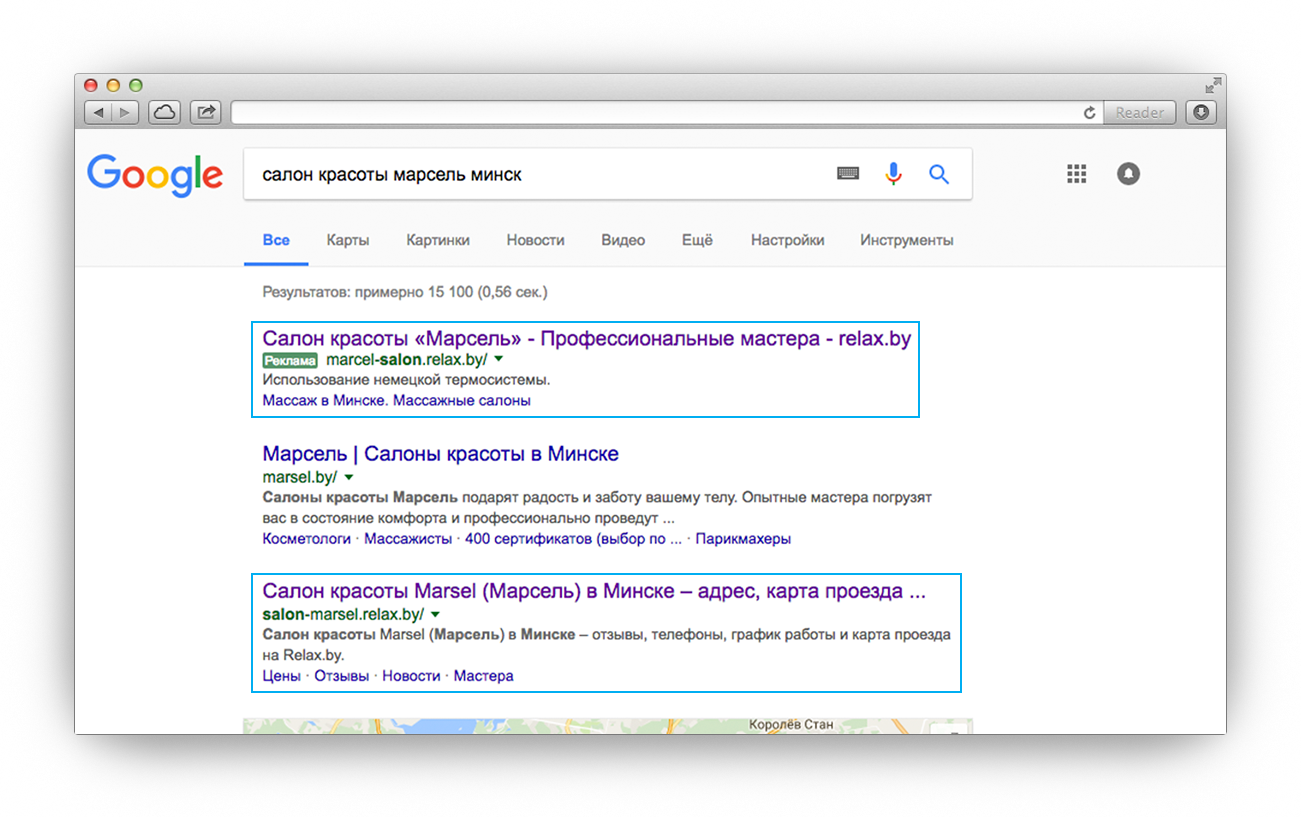This screenshot has height=817, width=1301.
Task: Open the Ещё menu
Action: point(697,240)
